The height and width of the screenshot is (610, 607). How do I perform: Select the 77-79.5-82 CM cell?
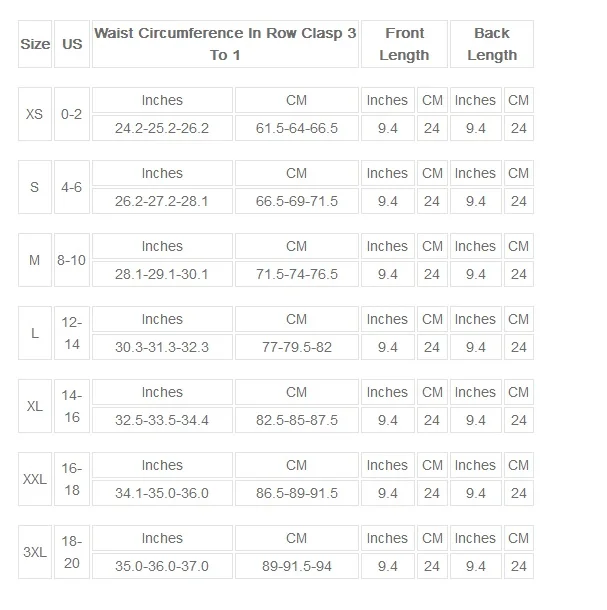[x=297, y=347]
